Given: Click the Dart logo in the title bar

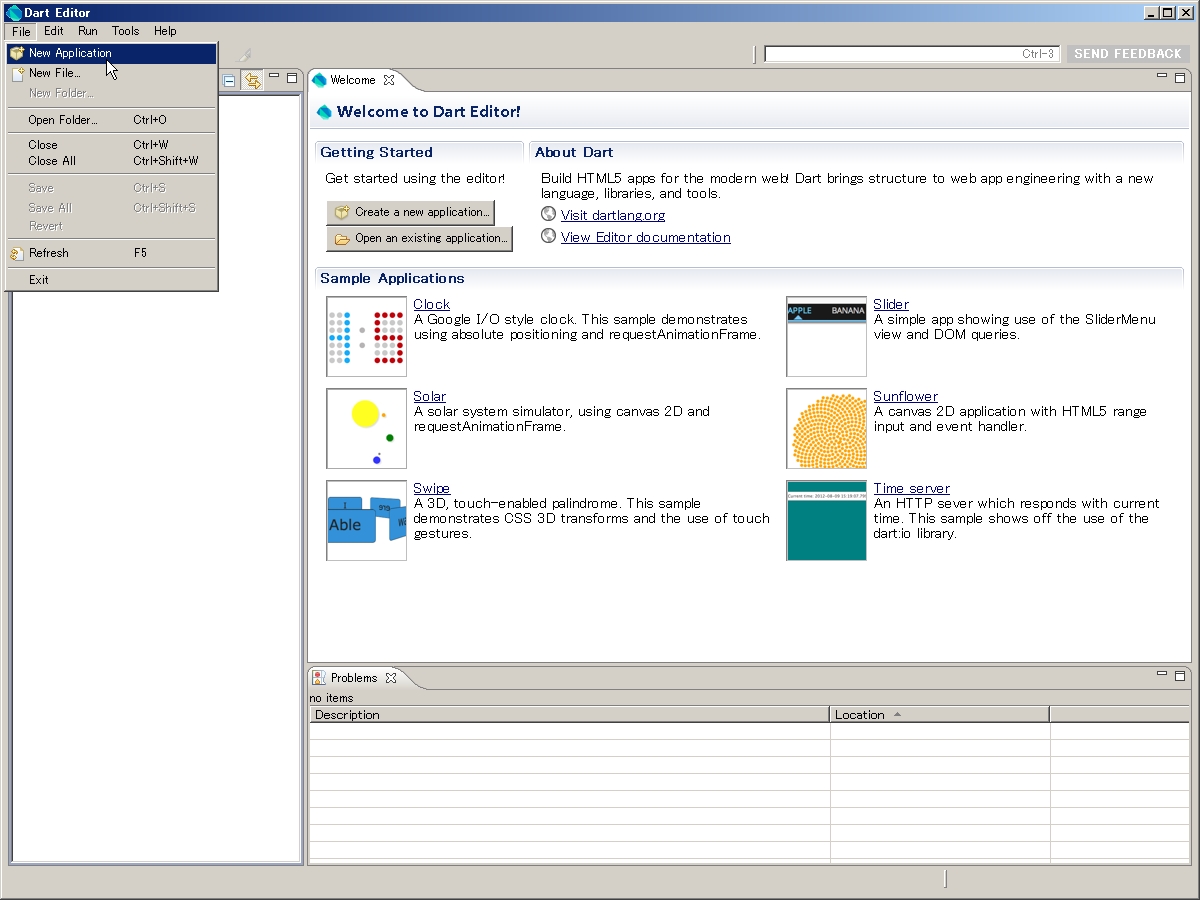Looking at the screenshot, I should click(14, 12).
